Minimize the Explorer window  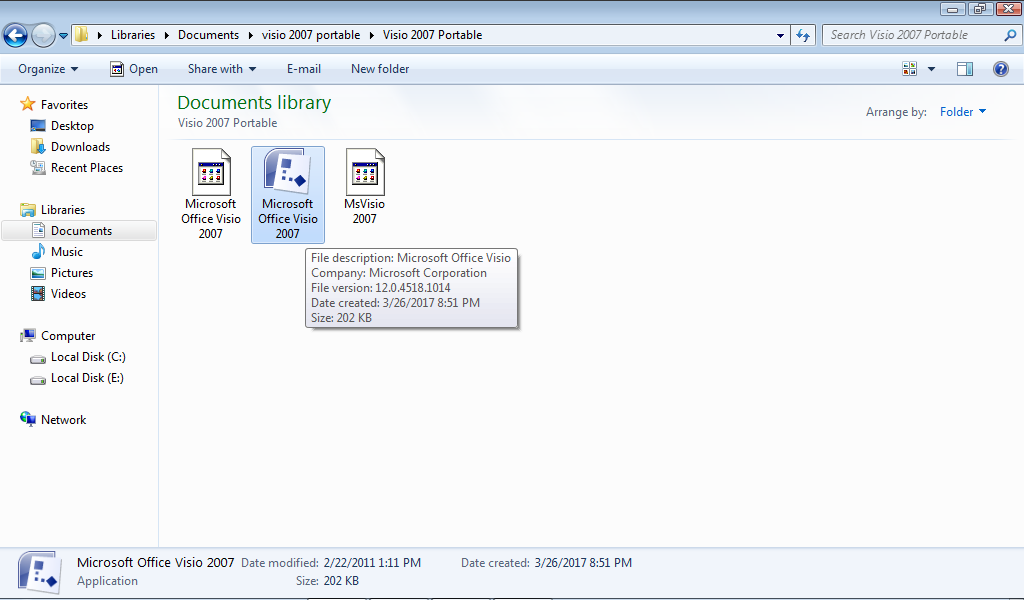point(953,9)
